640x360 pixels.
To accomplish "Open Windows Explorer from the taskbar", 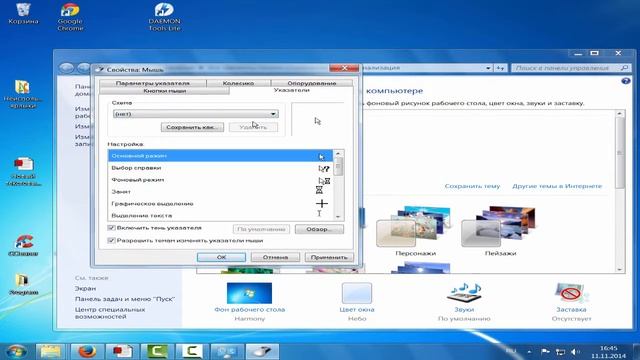I will click(x=51, y=351).
